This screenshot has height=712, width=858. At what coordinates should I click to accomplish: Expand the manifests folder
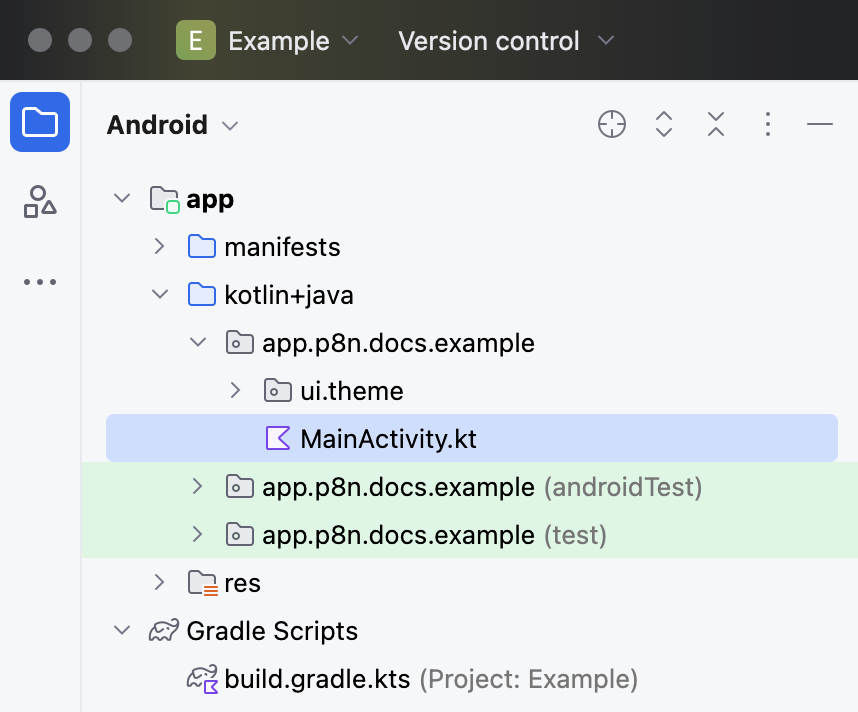(160, 247)
